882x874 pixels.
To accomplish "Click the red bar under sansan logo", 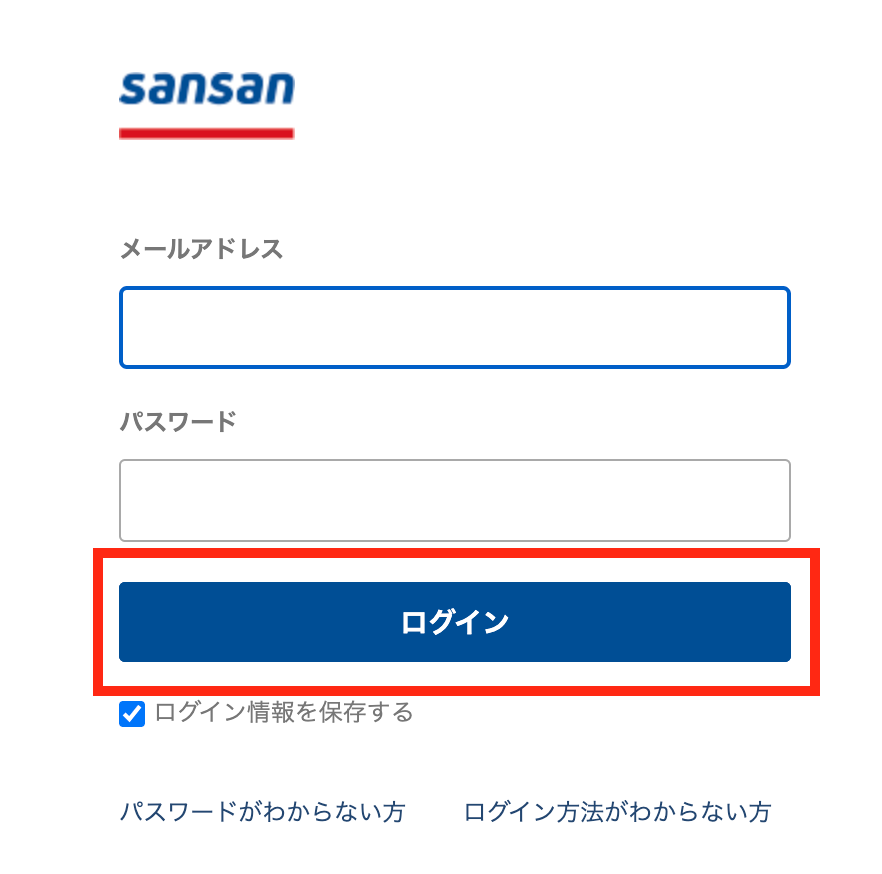I will click(206, 132).
